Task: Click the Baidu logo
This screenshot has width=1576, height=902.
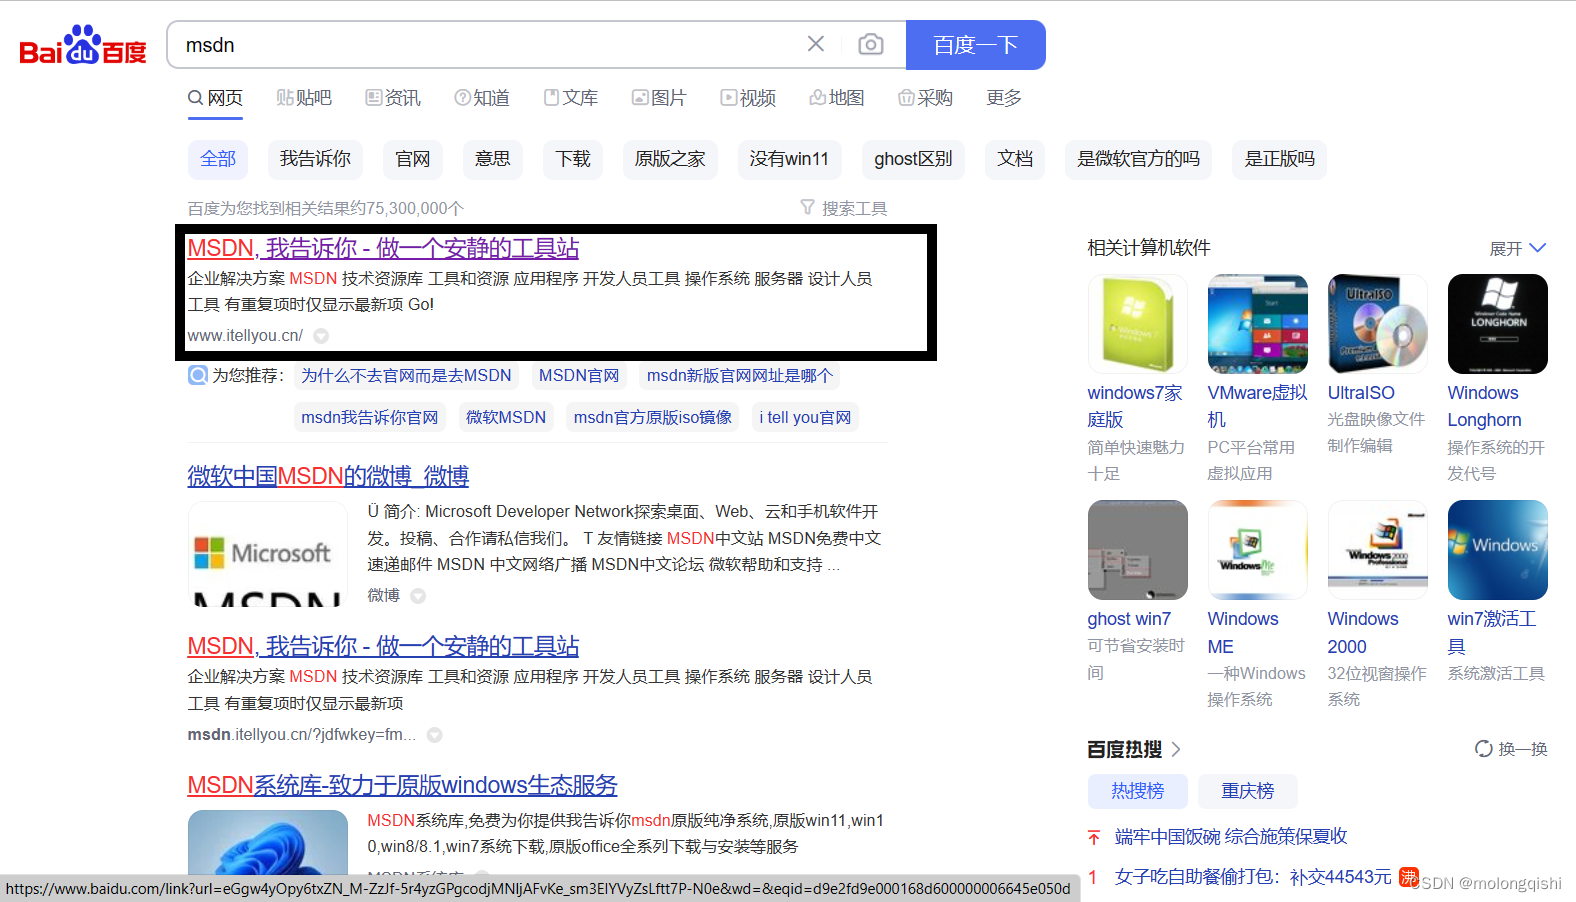Action: (x=83, y=45)
